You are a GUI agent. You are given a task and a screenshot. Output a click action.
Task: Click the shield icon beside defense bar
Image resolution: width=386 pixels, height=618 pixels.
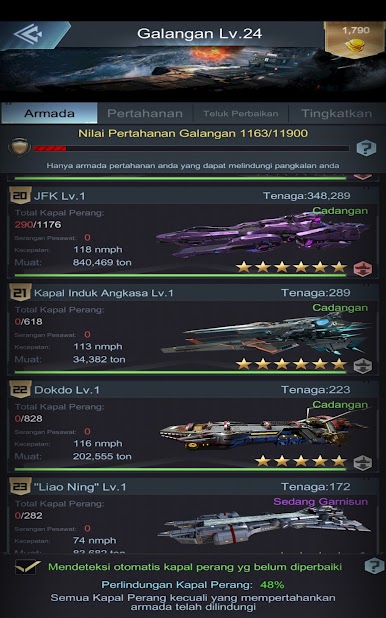click(x=19, y=147)
